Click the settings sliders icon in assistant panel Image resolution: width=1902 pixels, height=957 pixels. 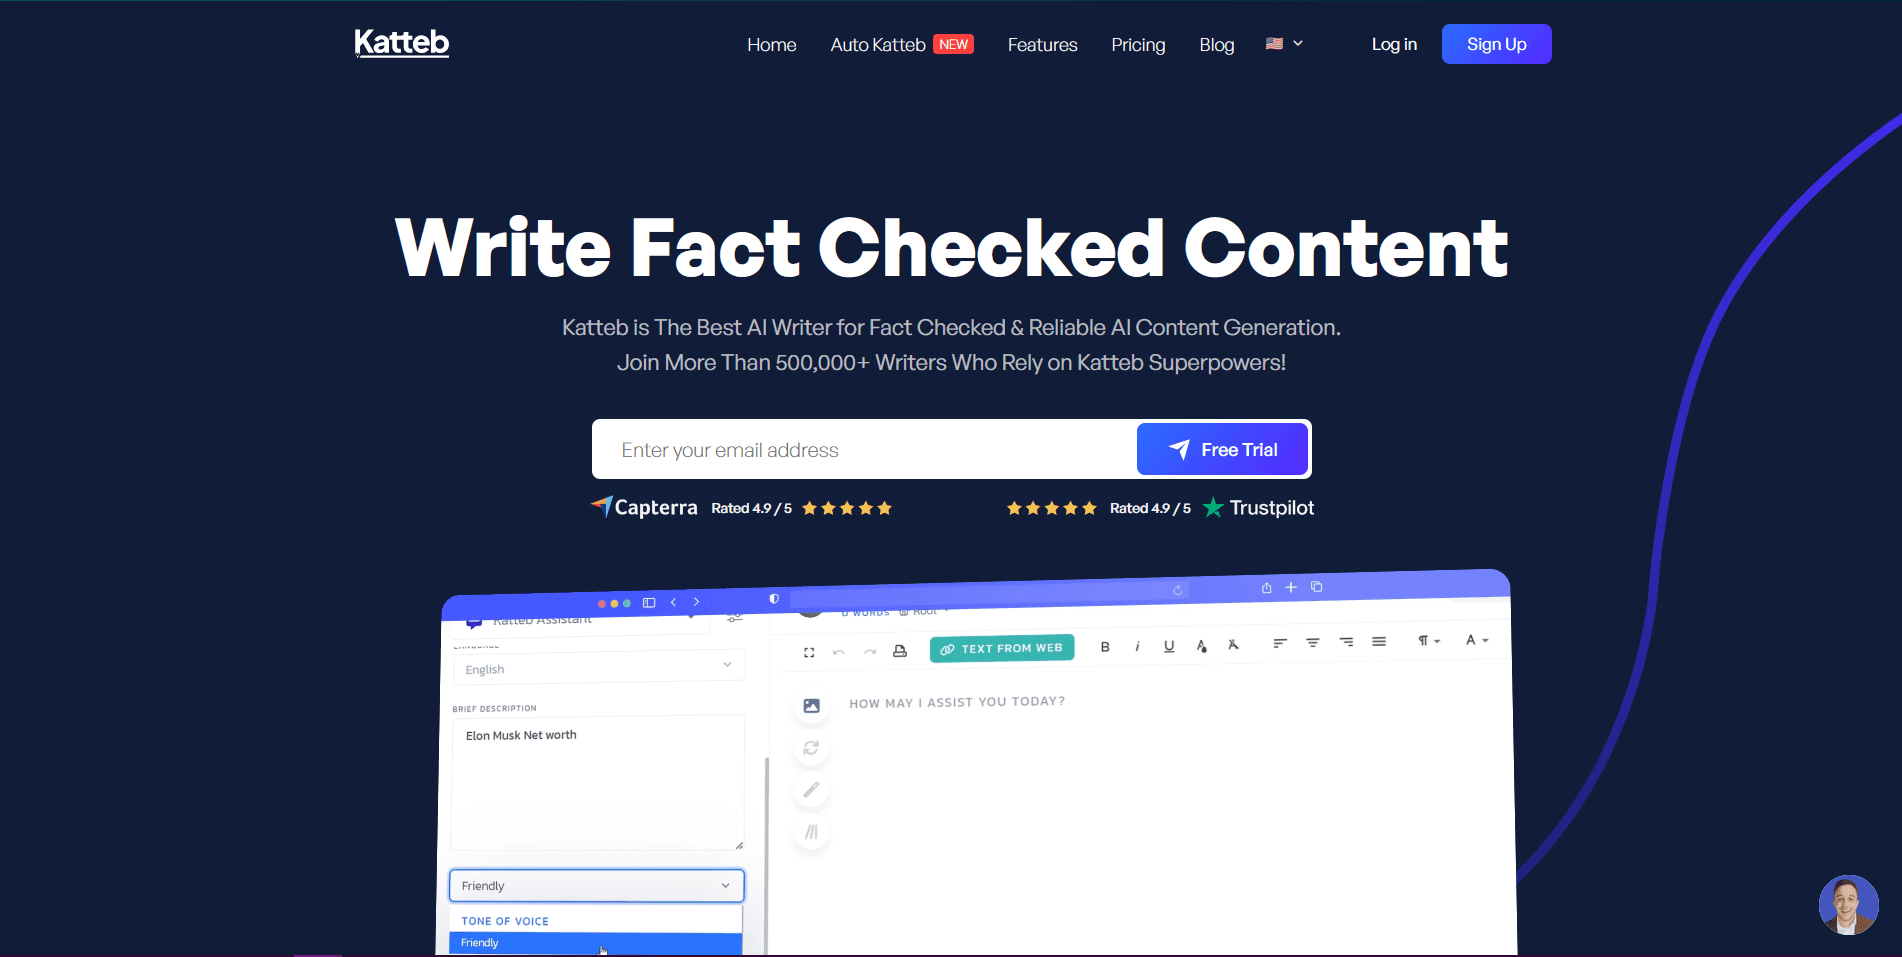(735, 617)
